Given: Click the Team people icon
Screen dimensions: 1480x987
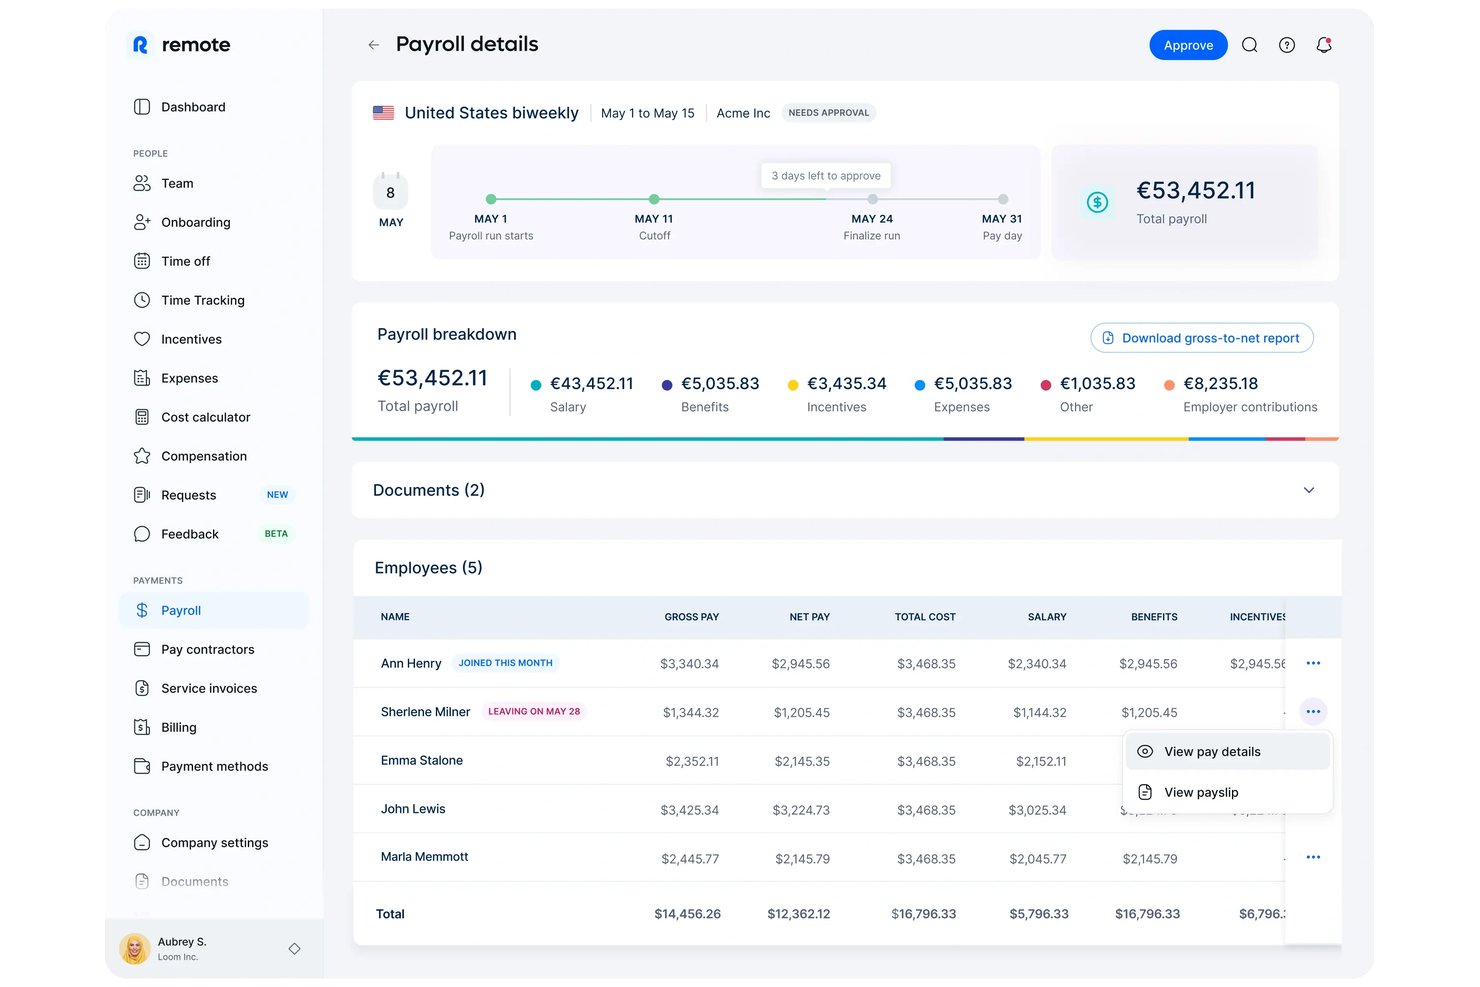Looking at the screenshot, I should [x=142, y=183].
